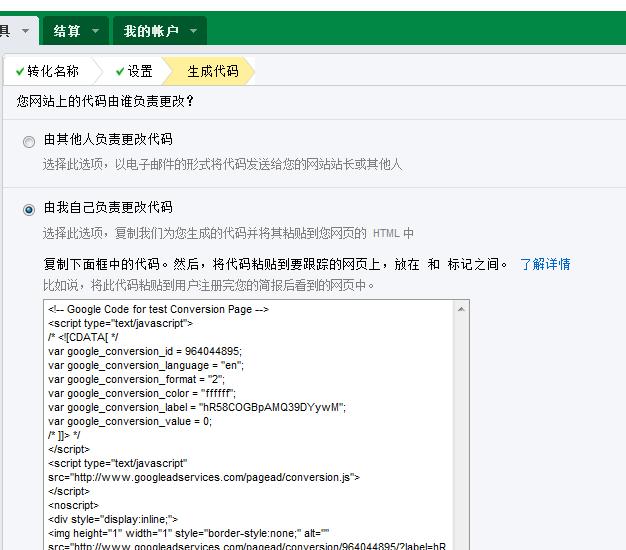
Task: Expand the 结算 dropdown arrow
Action: point(96,31)
